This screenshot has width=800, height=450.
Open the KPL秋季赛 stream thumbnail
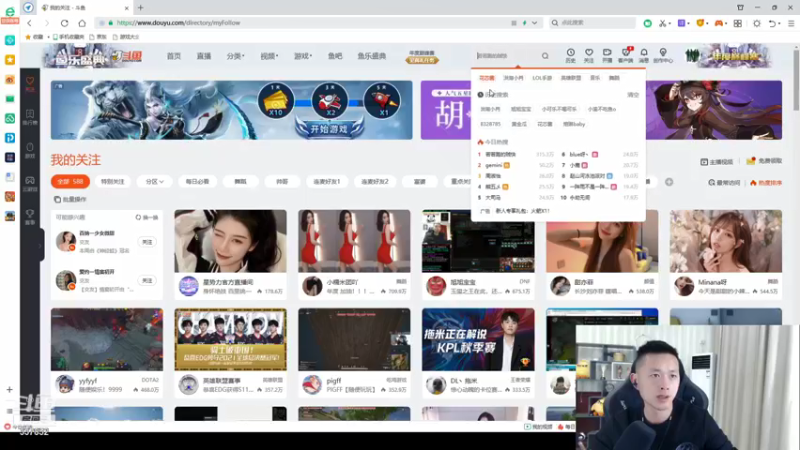click(x=478, y=339)
